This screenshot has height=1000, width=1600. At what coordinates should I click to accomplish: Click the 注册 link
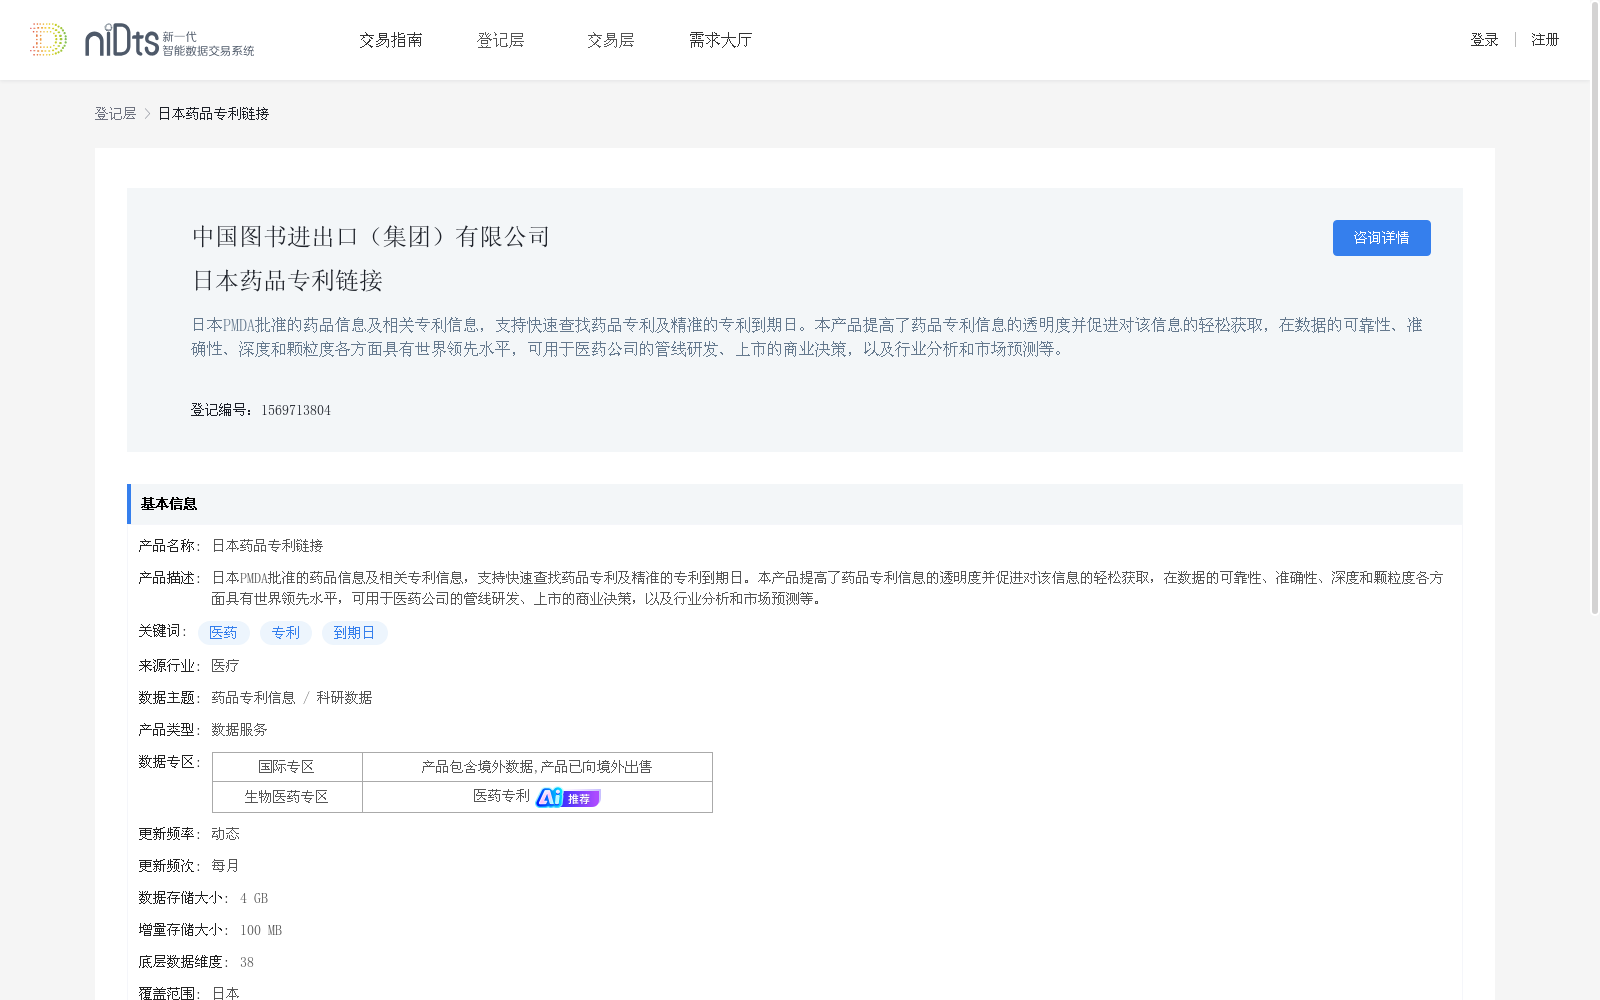pyautogui.click(x=1545, y=40)
